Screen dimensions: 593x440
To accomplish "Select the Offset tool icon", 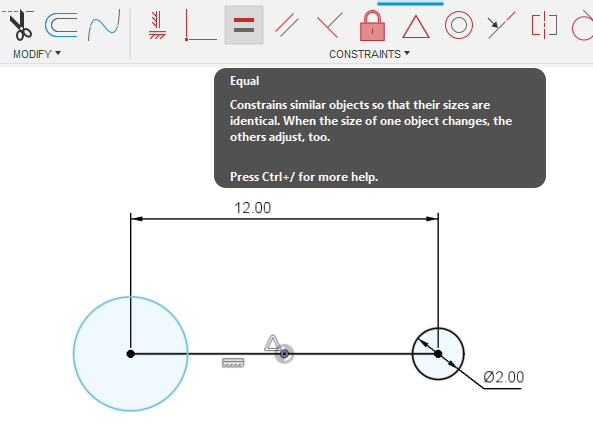I will (61, 25).
